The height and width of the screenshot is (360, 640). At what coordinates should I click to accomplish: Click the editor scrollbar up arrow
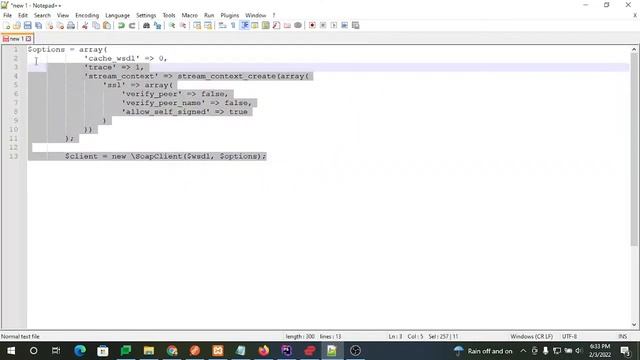(634, 49)
